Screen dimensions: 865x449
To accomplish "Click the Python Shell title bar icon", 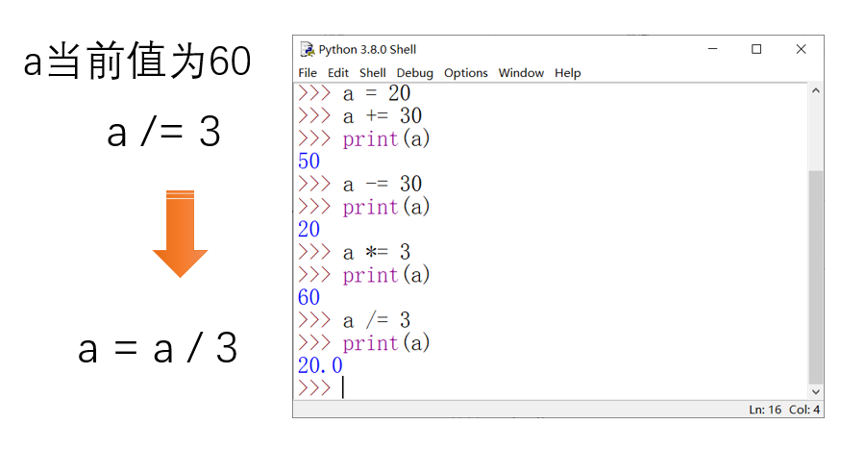I will click(x=307, y=50).
